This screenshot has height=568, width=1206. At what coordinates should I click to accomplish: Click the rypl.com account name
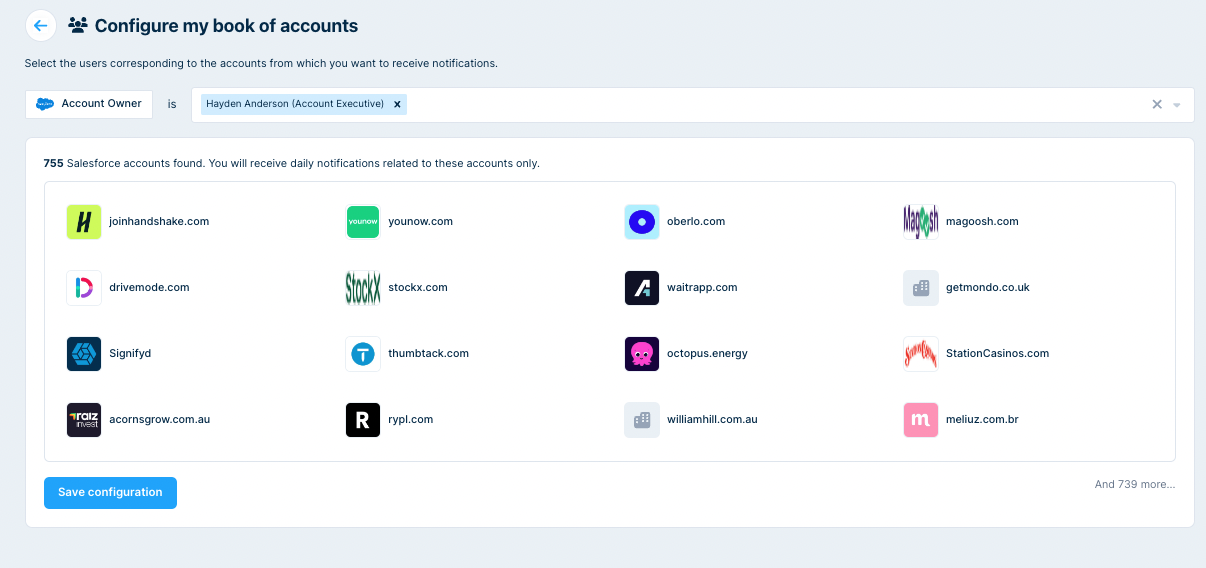(x=411, y=420)
